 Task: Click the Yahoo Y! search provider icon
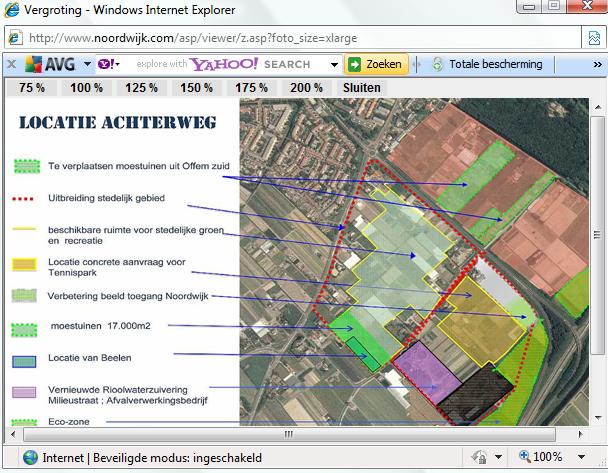click(104, 64)
